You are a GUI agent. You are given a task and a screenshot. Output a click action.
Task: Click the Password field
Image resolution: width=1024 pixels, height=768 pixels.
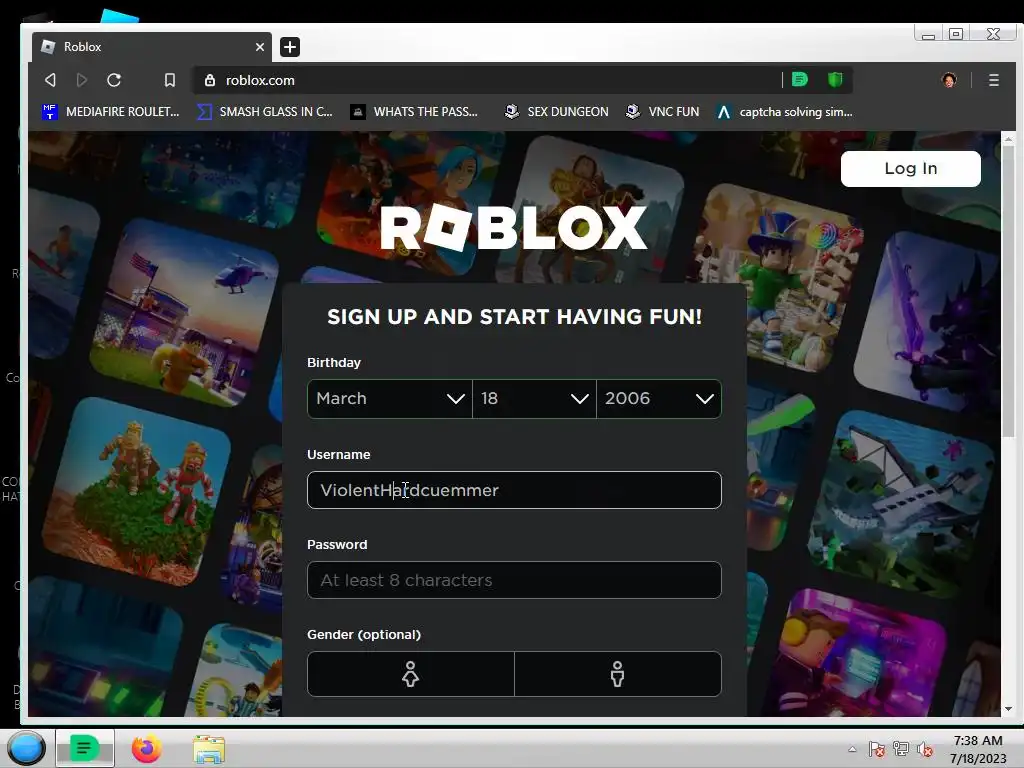pyautogui.click(x=514, y=580)
